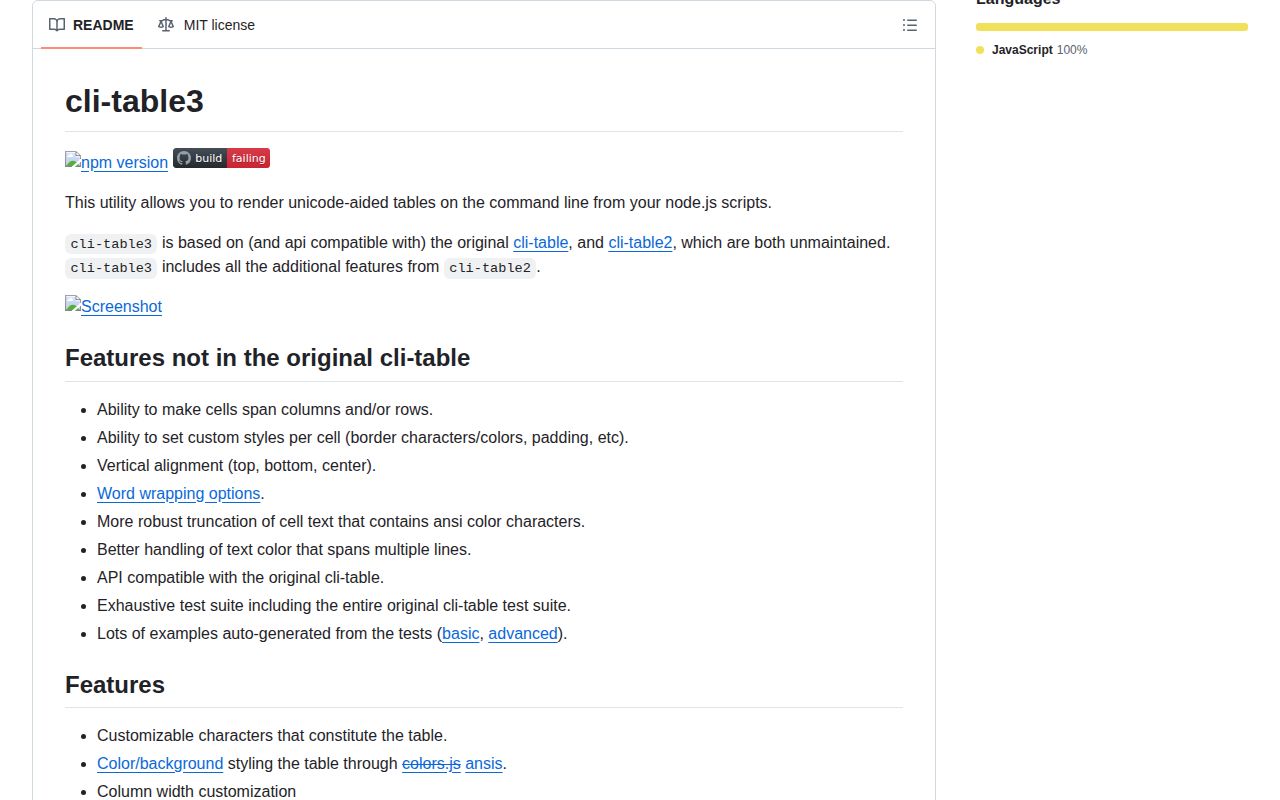Open the basic examples link
Screen dimensions: 1280x800
click(461, 633)
